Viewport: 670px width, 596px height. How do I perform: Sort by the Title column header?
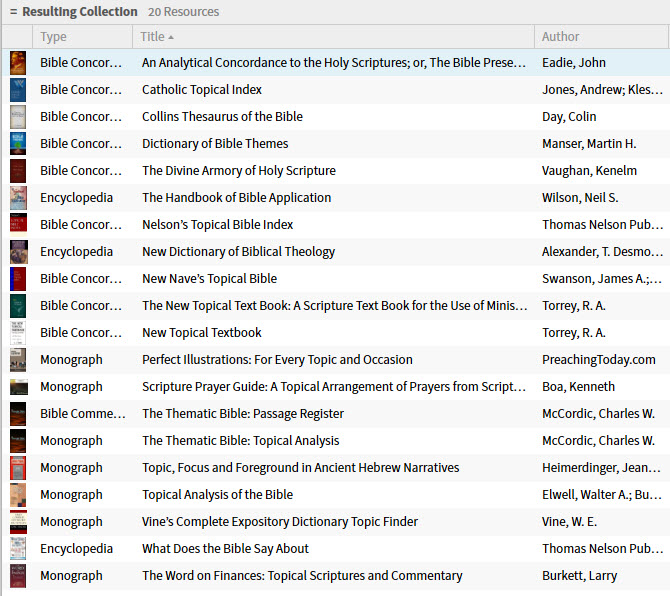(333, 37)
